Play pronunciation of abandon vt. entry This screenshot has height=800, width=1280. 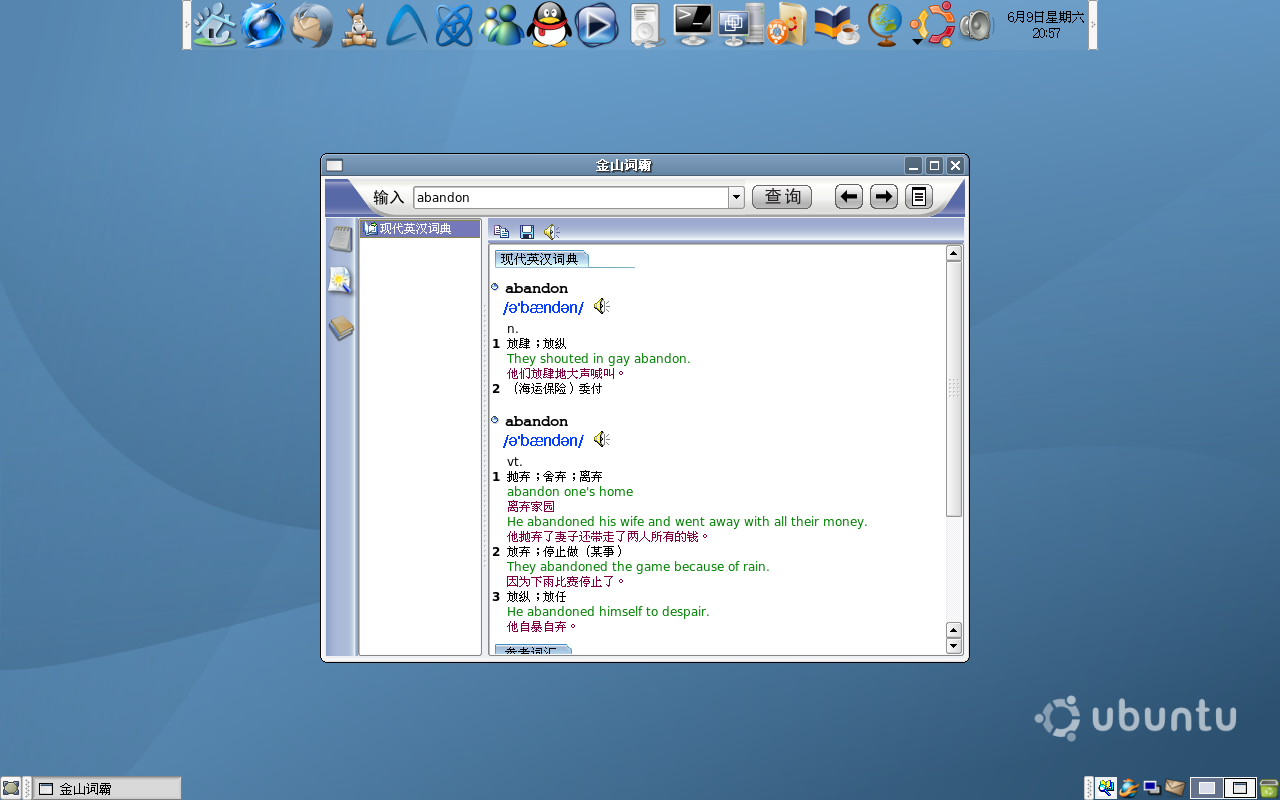[x=601, y=439]
